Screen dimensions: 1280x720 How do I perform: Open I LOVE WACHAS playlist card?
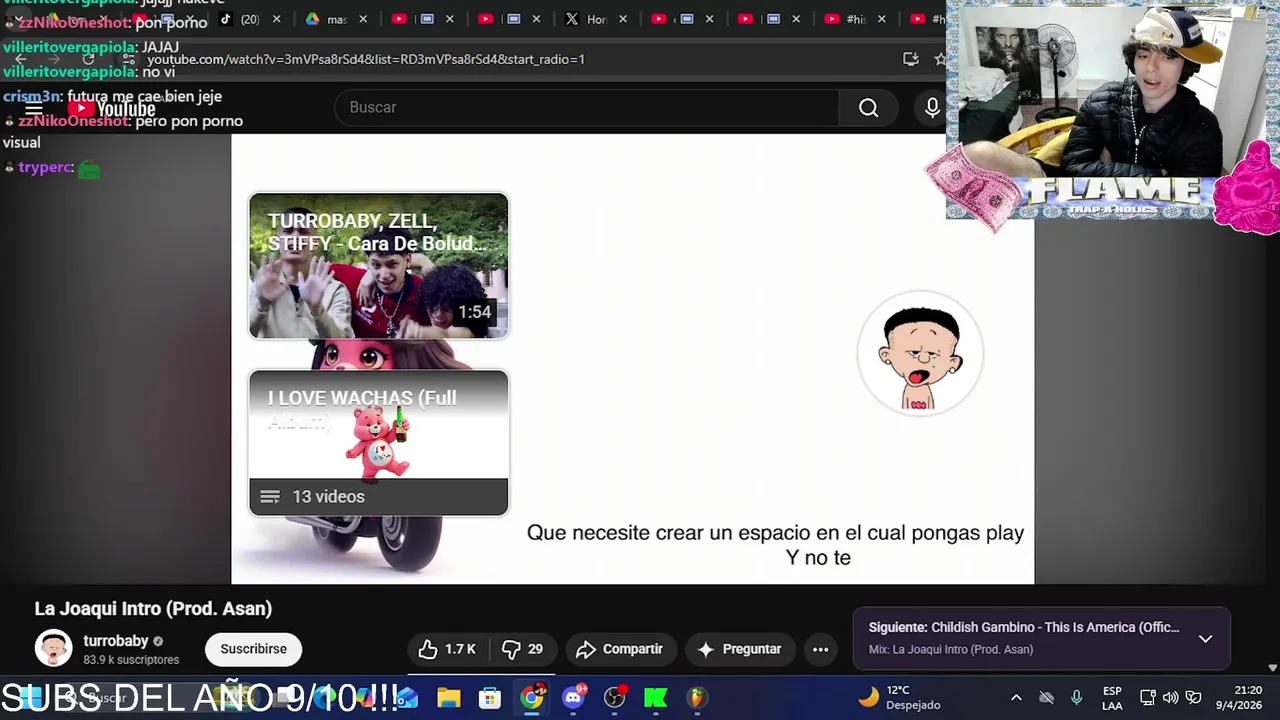(378, 443)
